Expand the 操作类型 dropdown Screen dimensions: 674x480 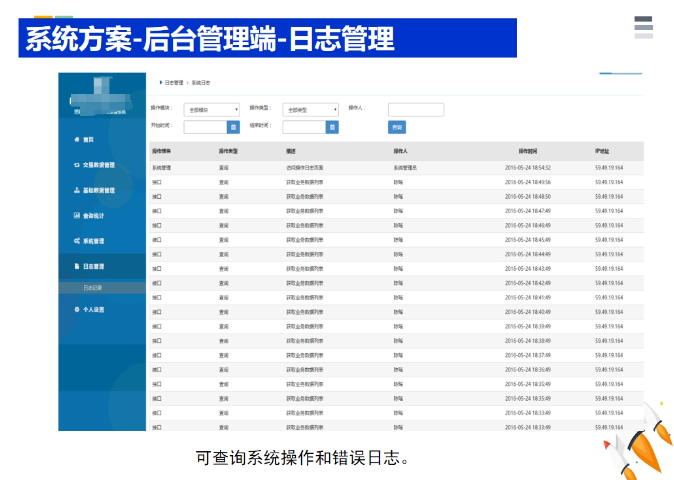(311, 109)
